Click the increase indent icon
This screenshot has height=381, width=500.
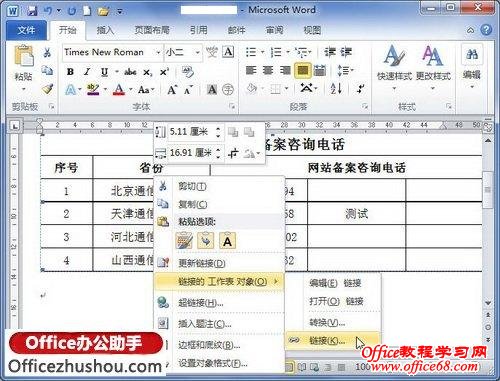pyautogui.click(x=346, y=52)
